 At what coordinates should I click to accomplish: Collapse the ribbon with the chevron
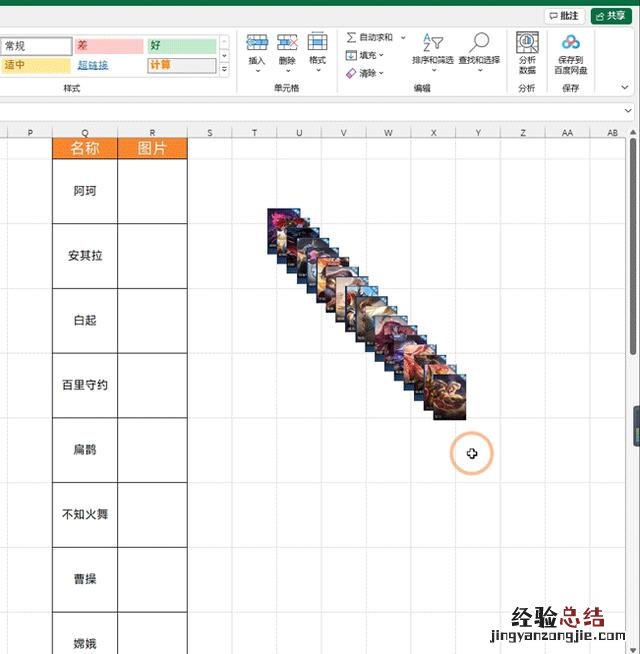coord(628,88)
